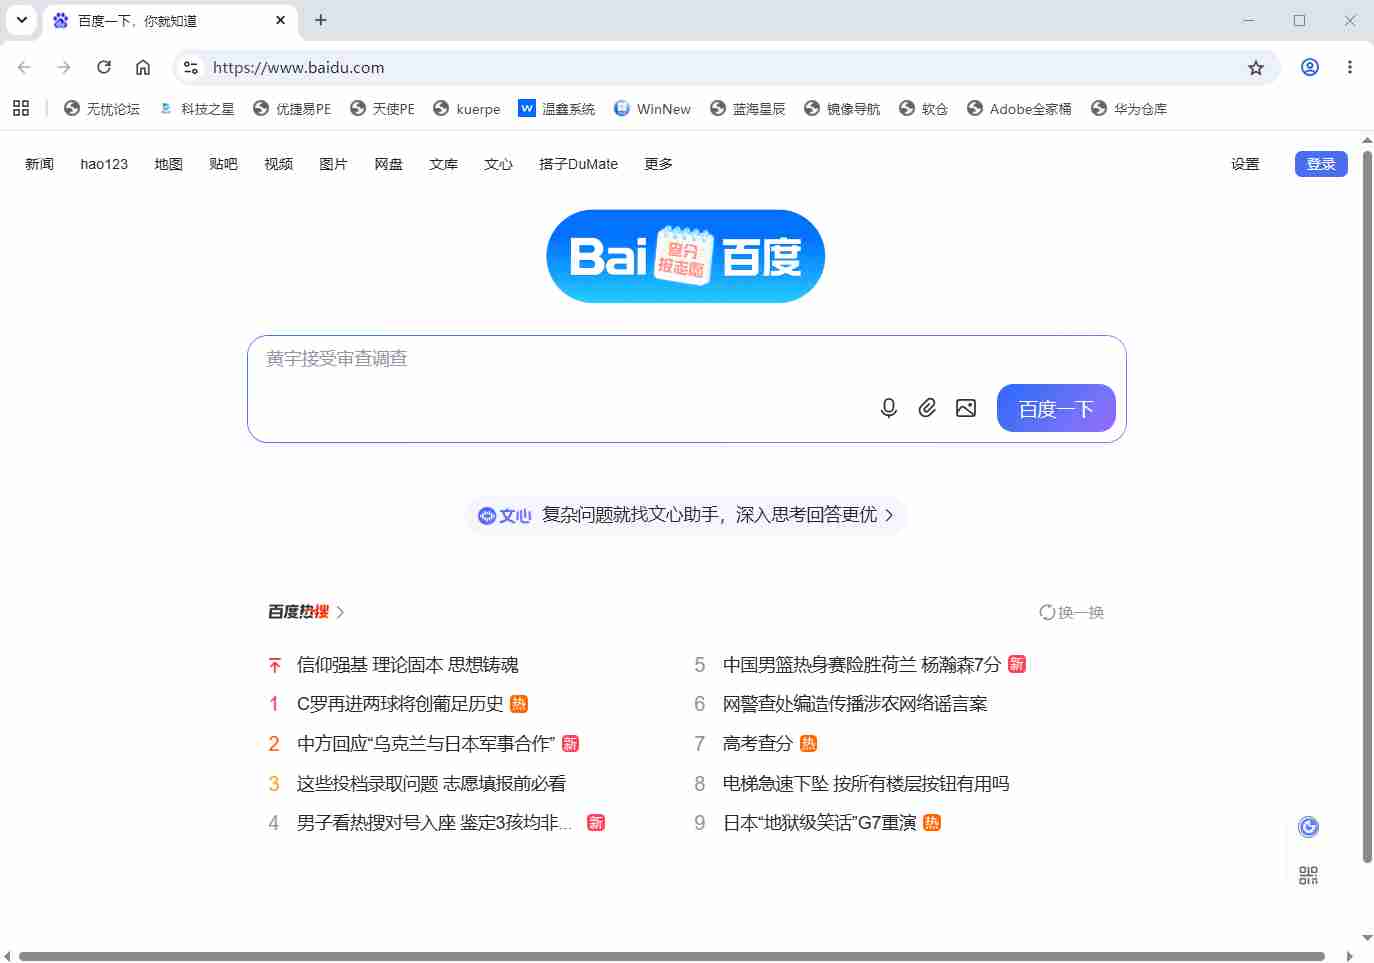Click the address bar URL
This screenshot has width=1374, height=963.
pyautogui.click(x=298, y=67)
